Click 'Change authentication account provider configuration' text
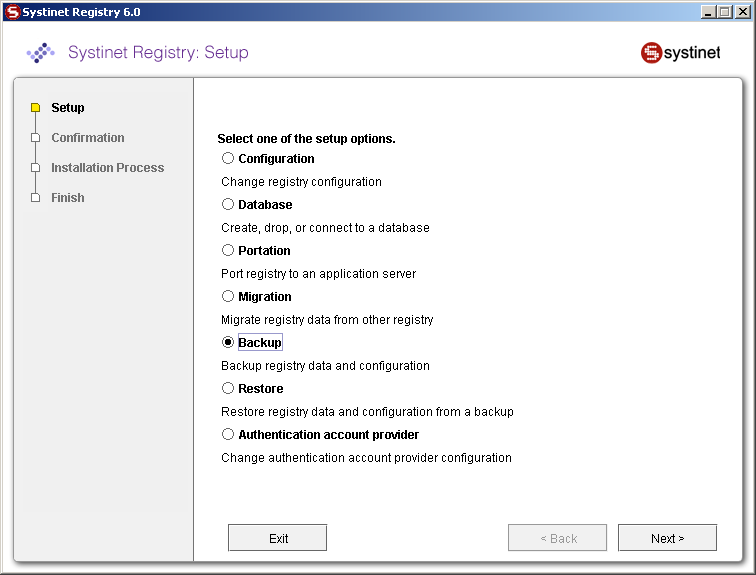Image resolution: width=756 pixels, height=575 pixels. tap(366, 458)
